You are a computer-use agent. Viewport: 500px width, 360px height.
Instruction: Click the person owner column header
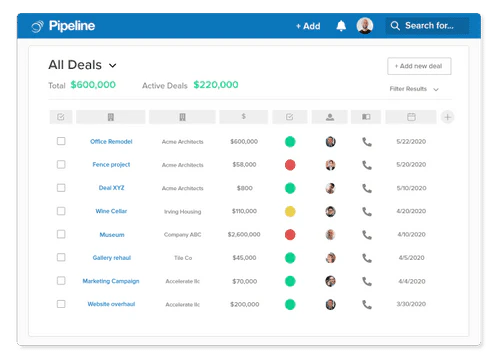[x=330, y=117]
